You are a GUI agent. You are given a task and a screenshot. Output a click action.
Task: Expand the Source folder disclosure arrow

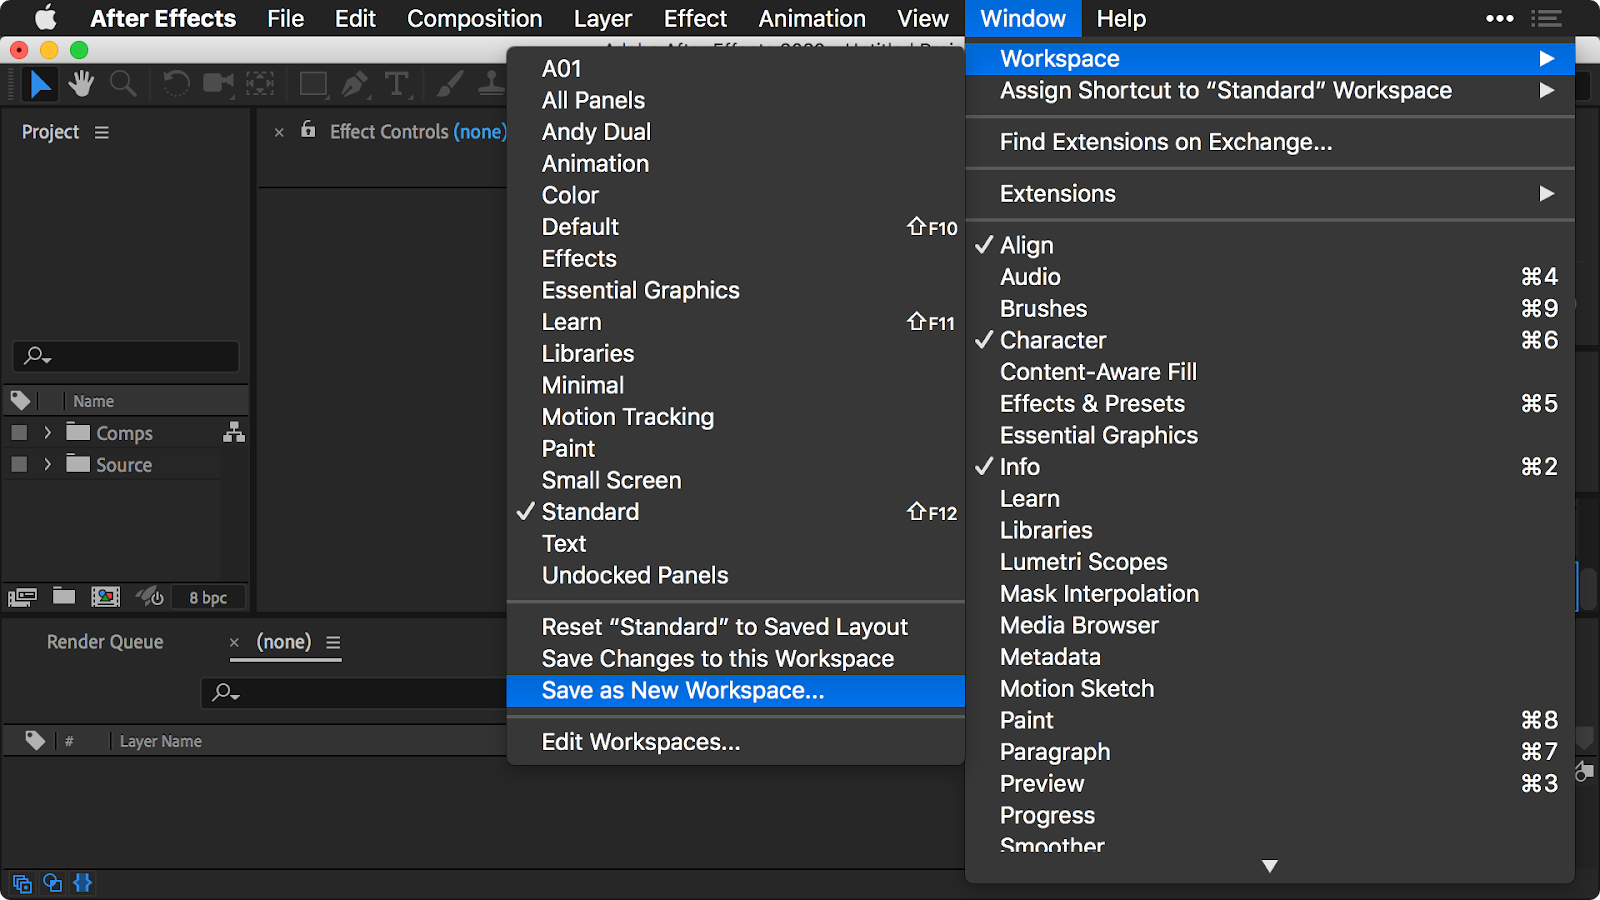(x=47, y=465)
